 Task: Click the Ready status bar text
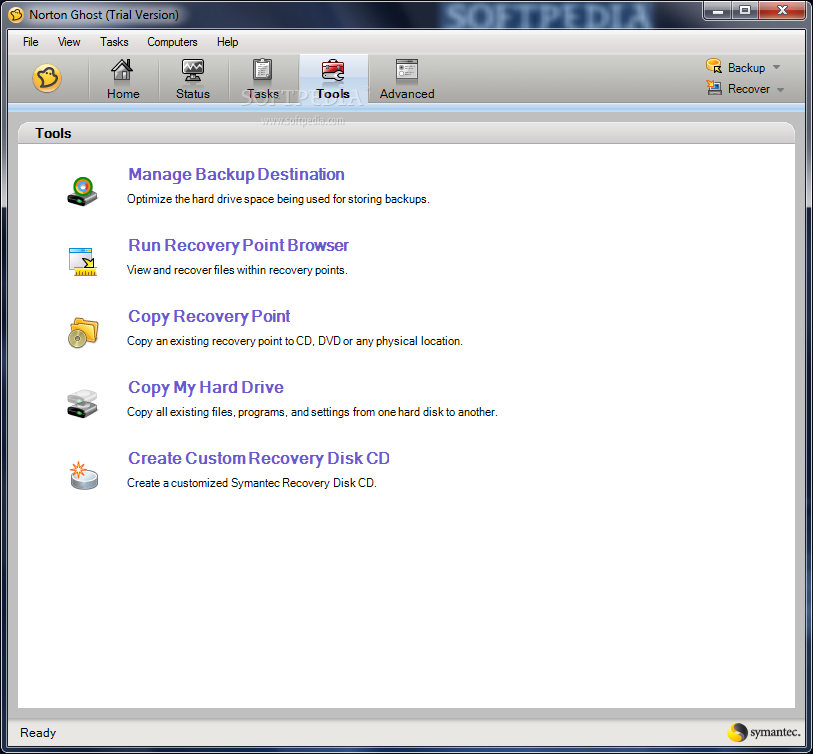pyautogui.click(x=38, y=733)
